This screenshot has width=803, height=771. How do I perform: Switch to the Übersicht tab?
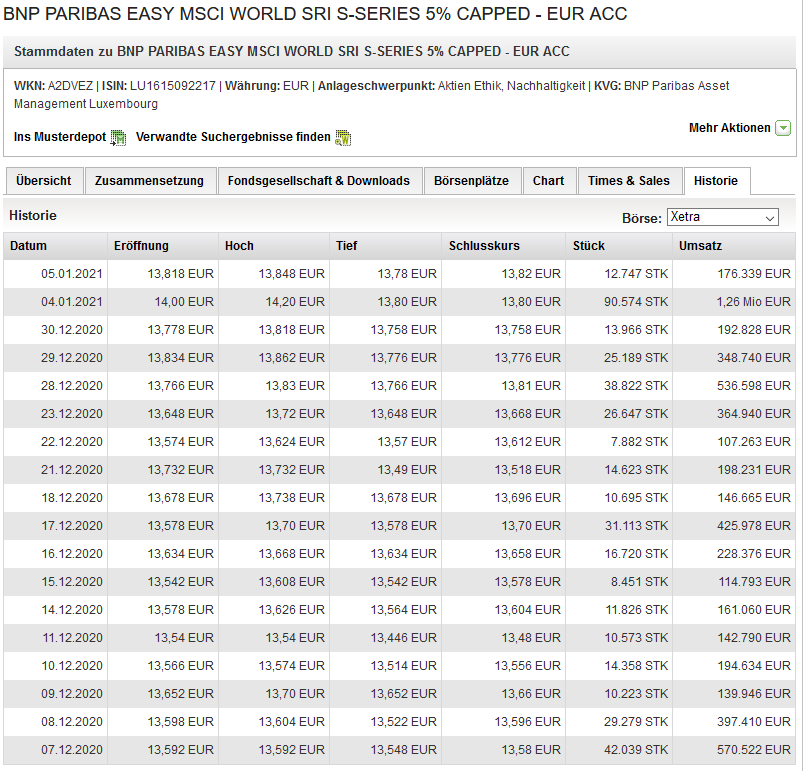(x=44, y=181)
